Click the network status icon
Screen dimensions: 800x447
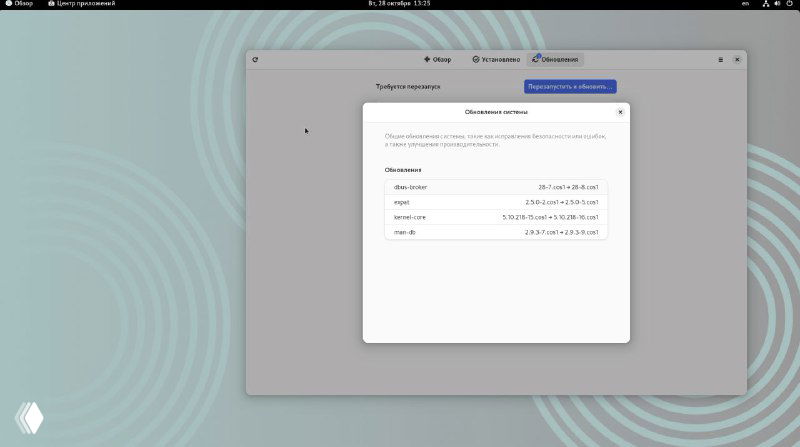[x=765, y=4]
